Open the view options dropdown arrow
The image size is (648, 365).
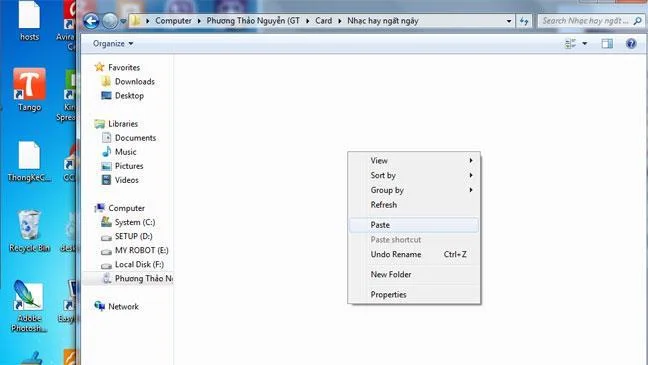click(585, 43)
